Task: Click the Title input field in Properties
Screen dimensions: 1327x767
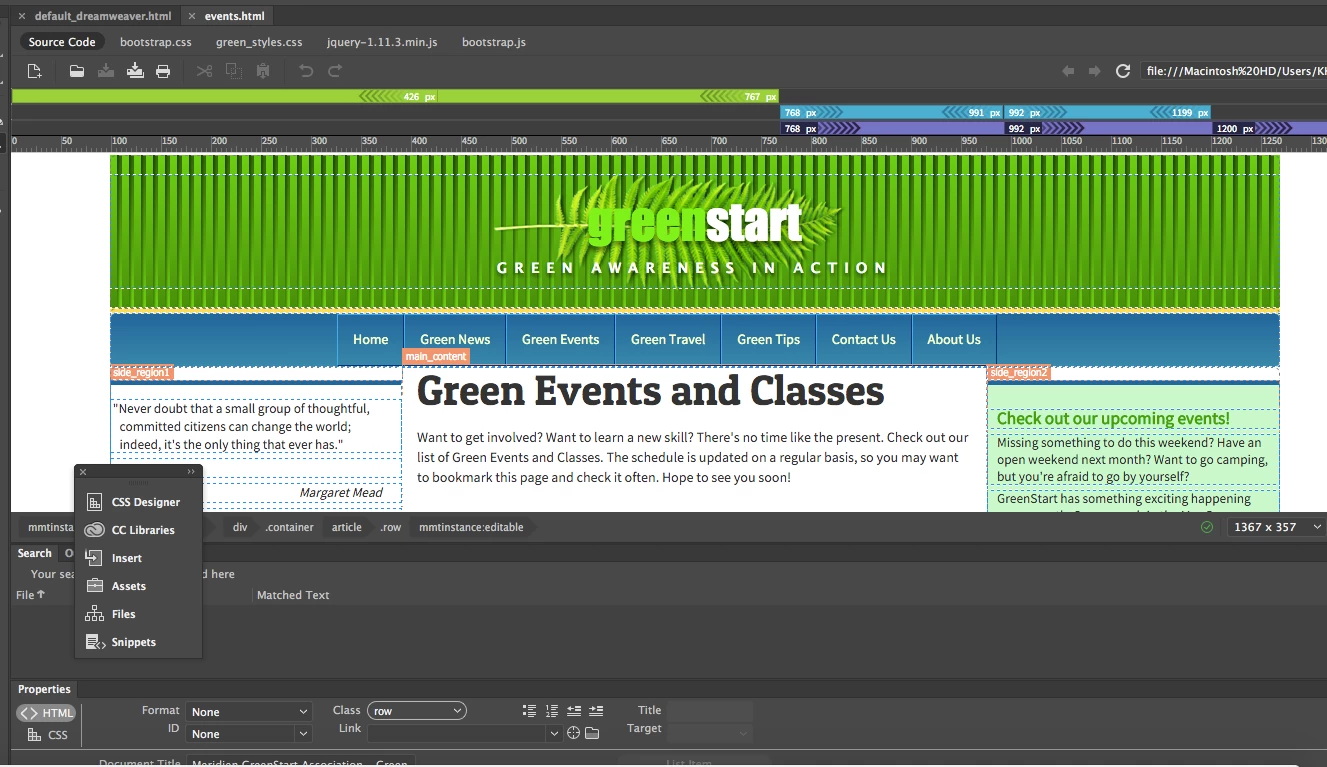Action: (709, 711)
